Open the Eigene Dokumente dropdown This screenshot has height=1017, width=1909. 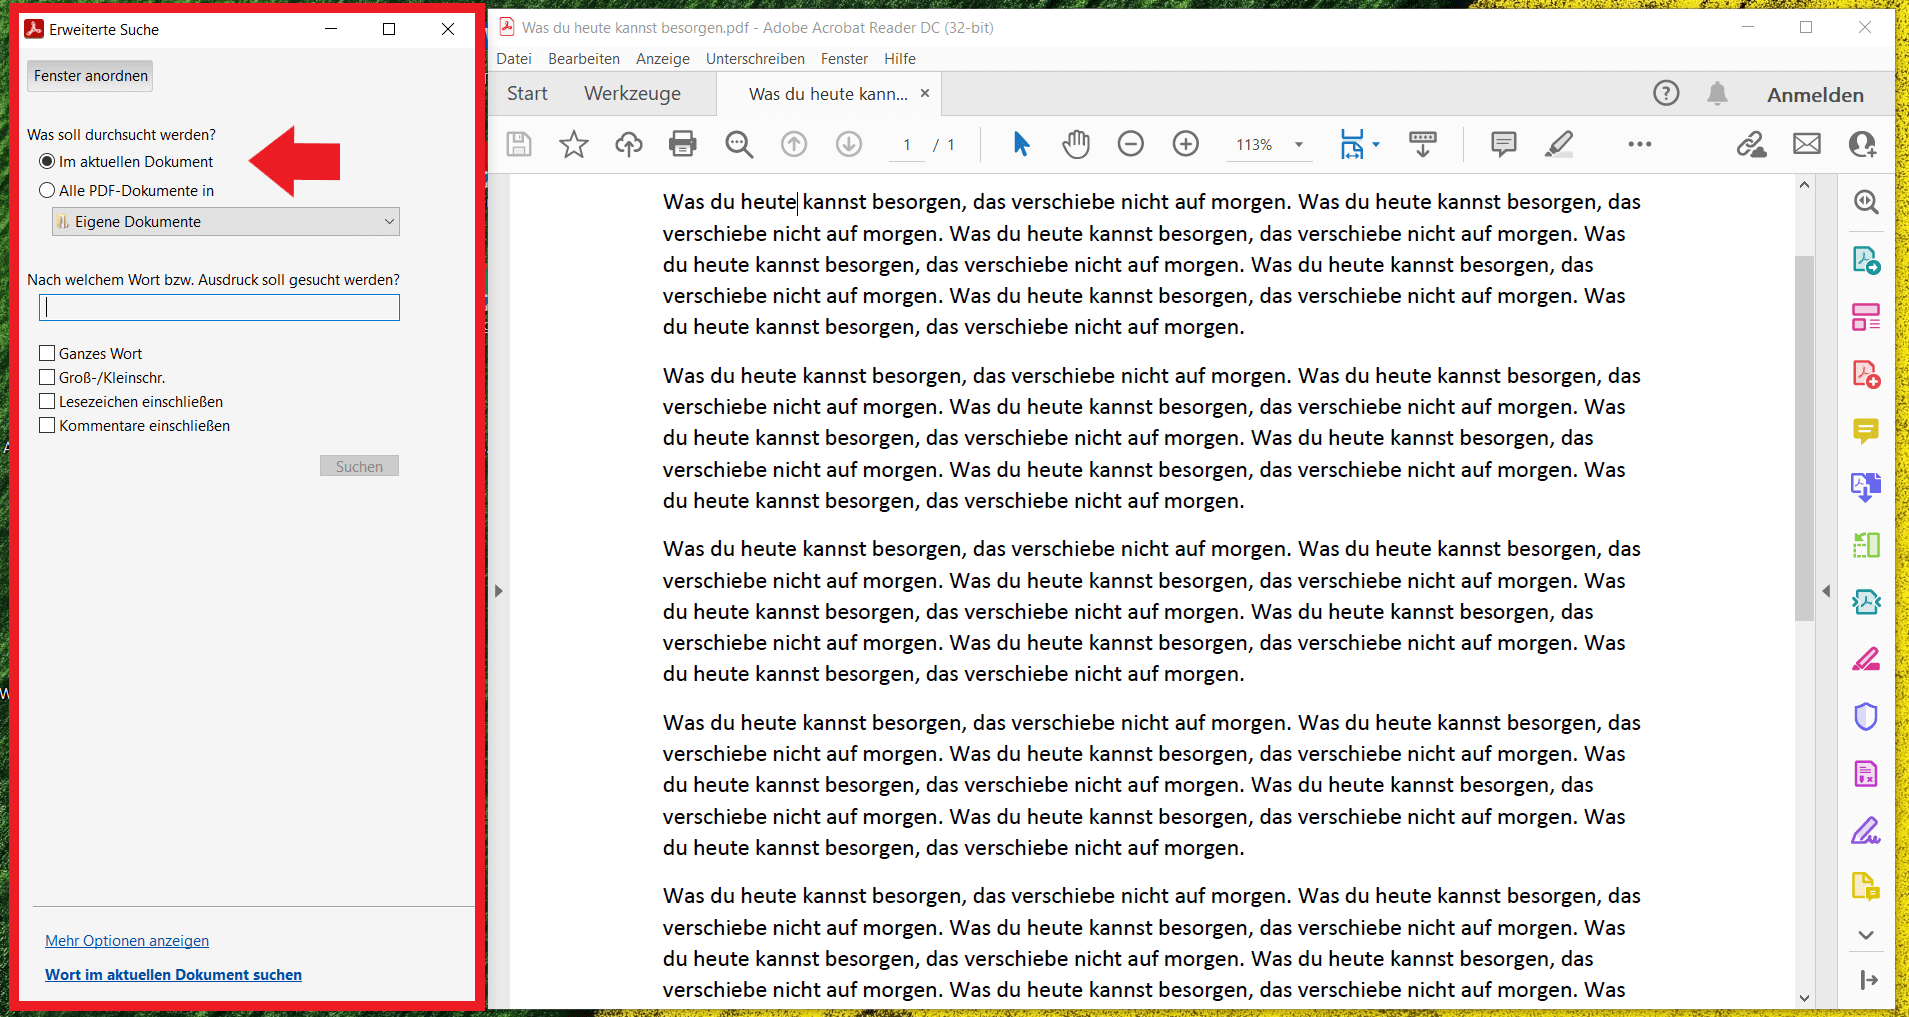(x=225, y=221)
